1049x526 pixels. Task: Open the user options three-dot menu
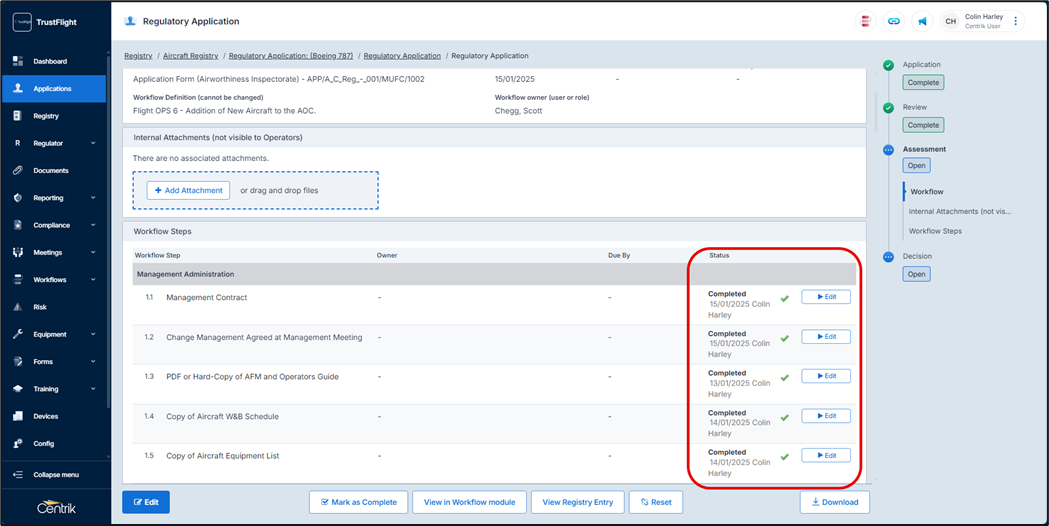tap(1016, 21)
